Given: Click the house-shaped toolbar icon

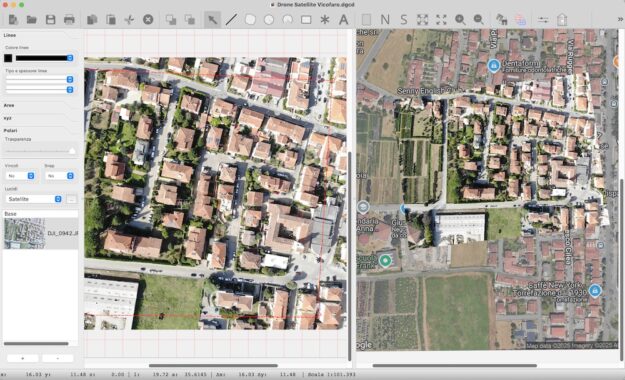Looking at the screenshot, I should [x=562, y=20].
